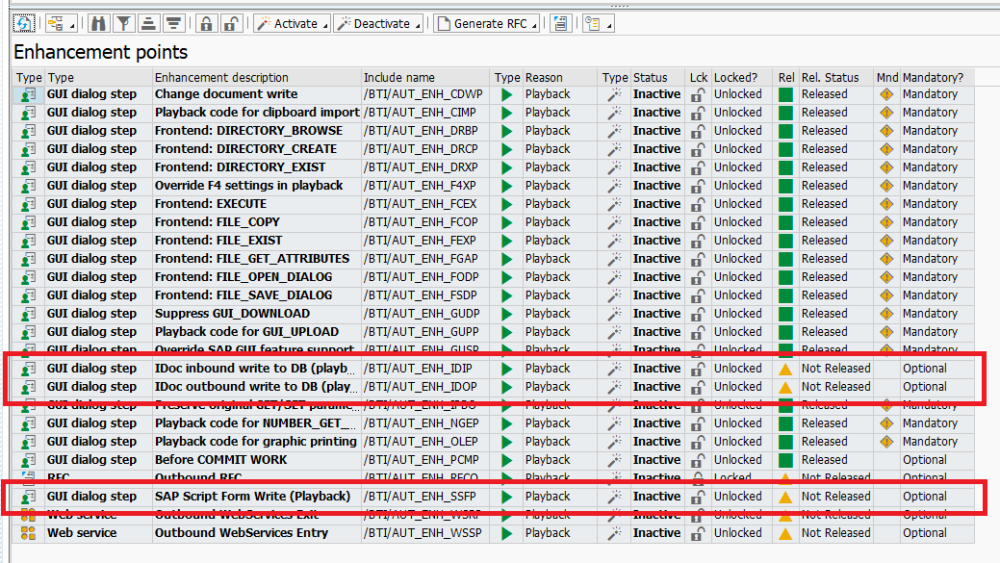
Task: Click mandatory diamond in Frontend: FILE_GET_ATTRIBUTES row
Action: [x=886, y=259]
